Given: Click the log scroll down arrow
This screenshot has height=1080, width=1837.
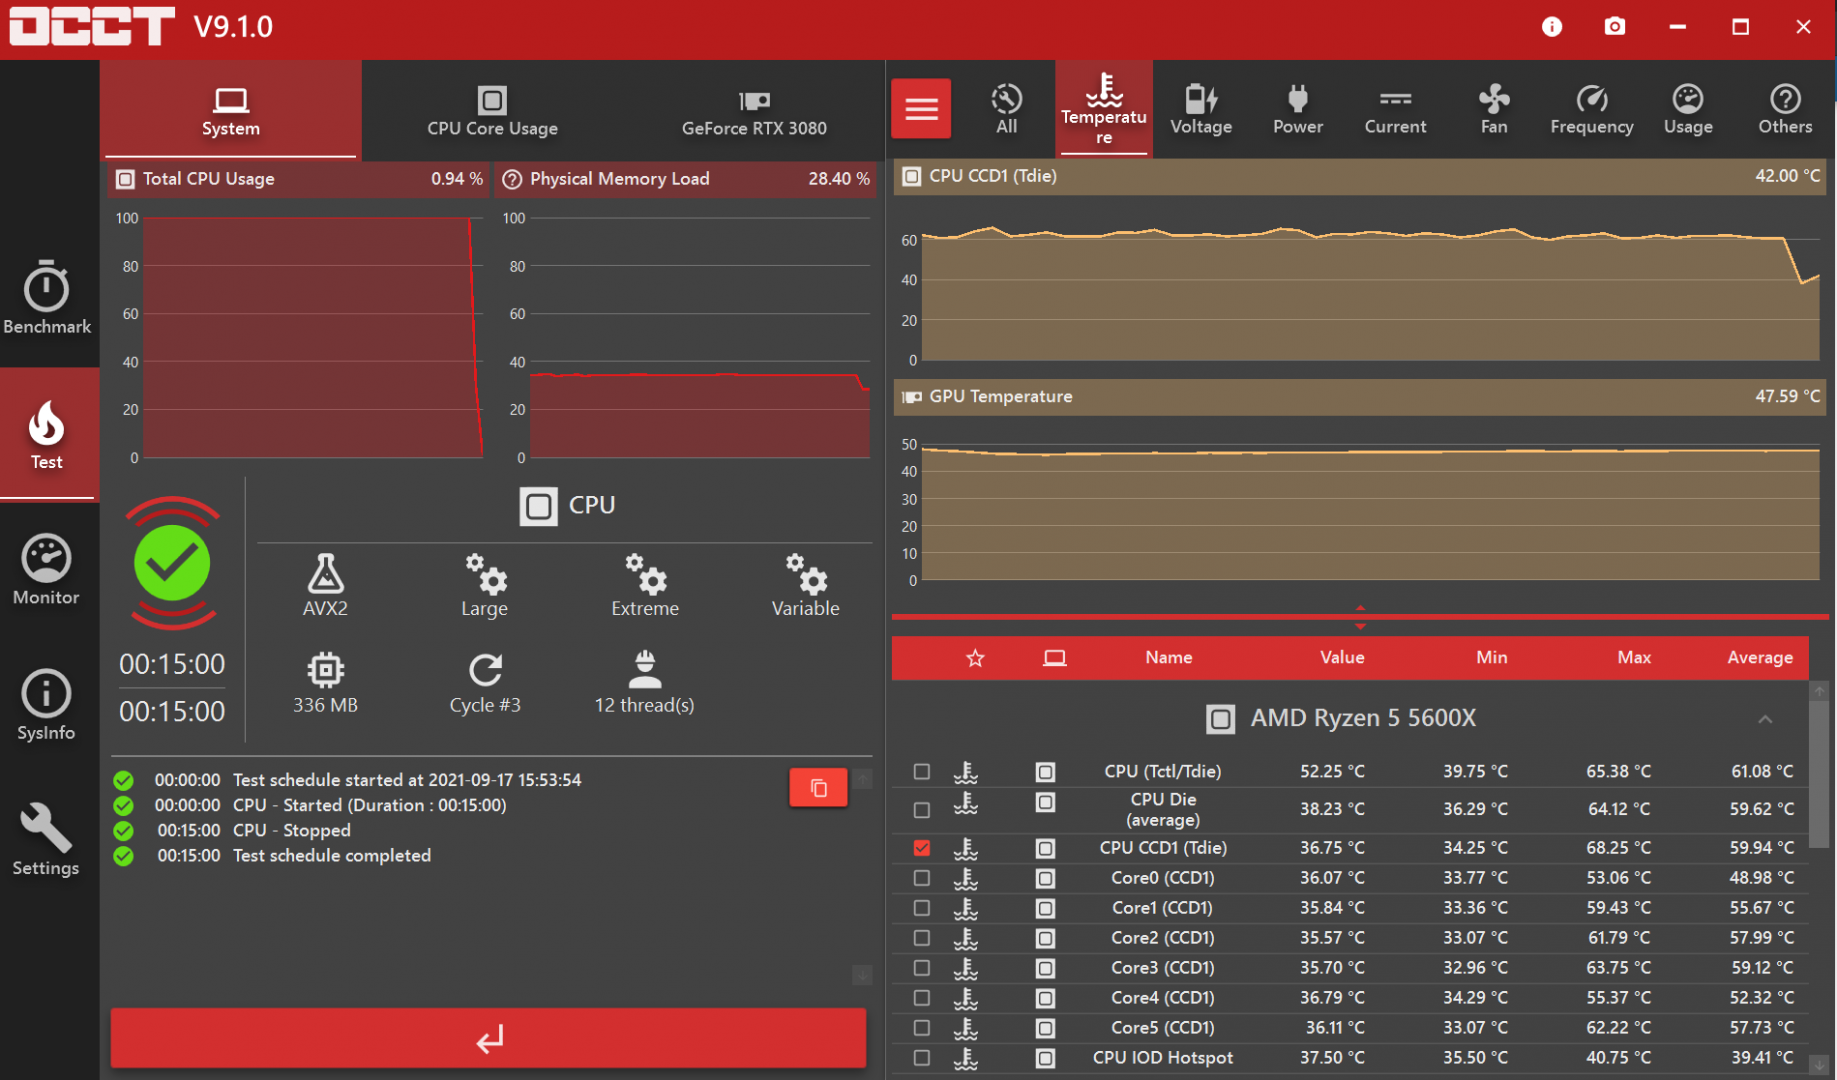Looking at the screenshot, I should 862,975.
